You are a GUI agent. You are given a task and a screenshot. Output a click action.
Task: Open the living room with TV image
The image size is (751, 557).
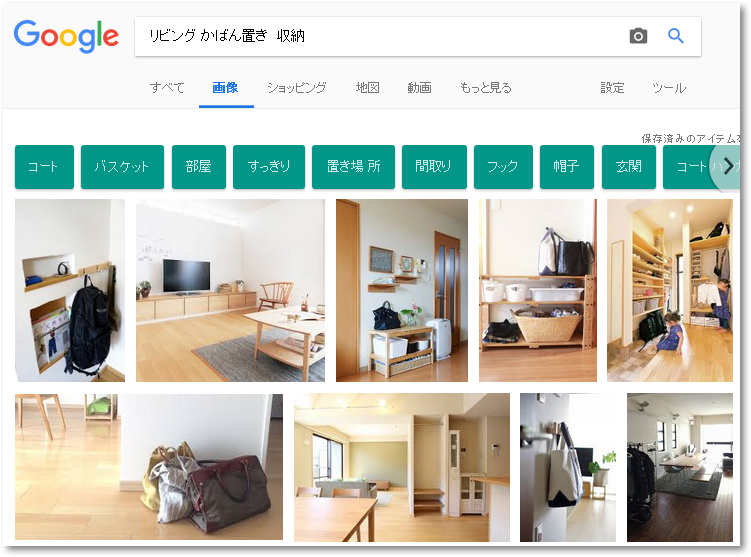click(230, 290)
